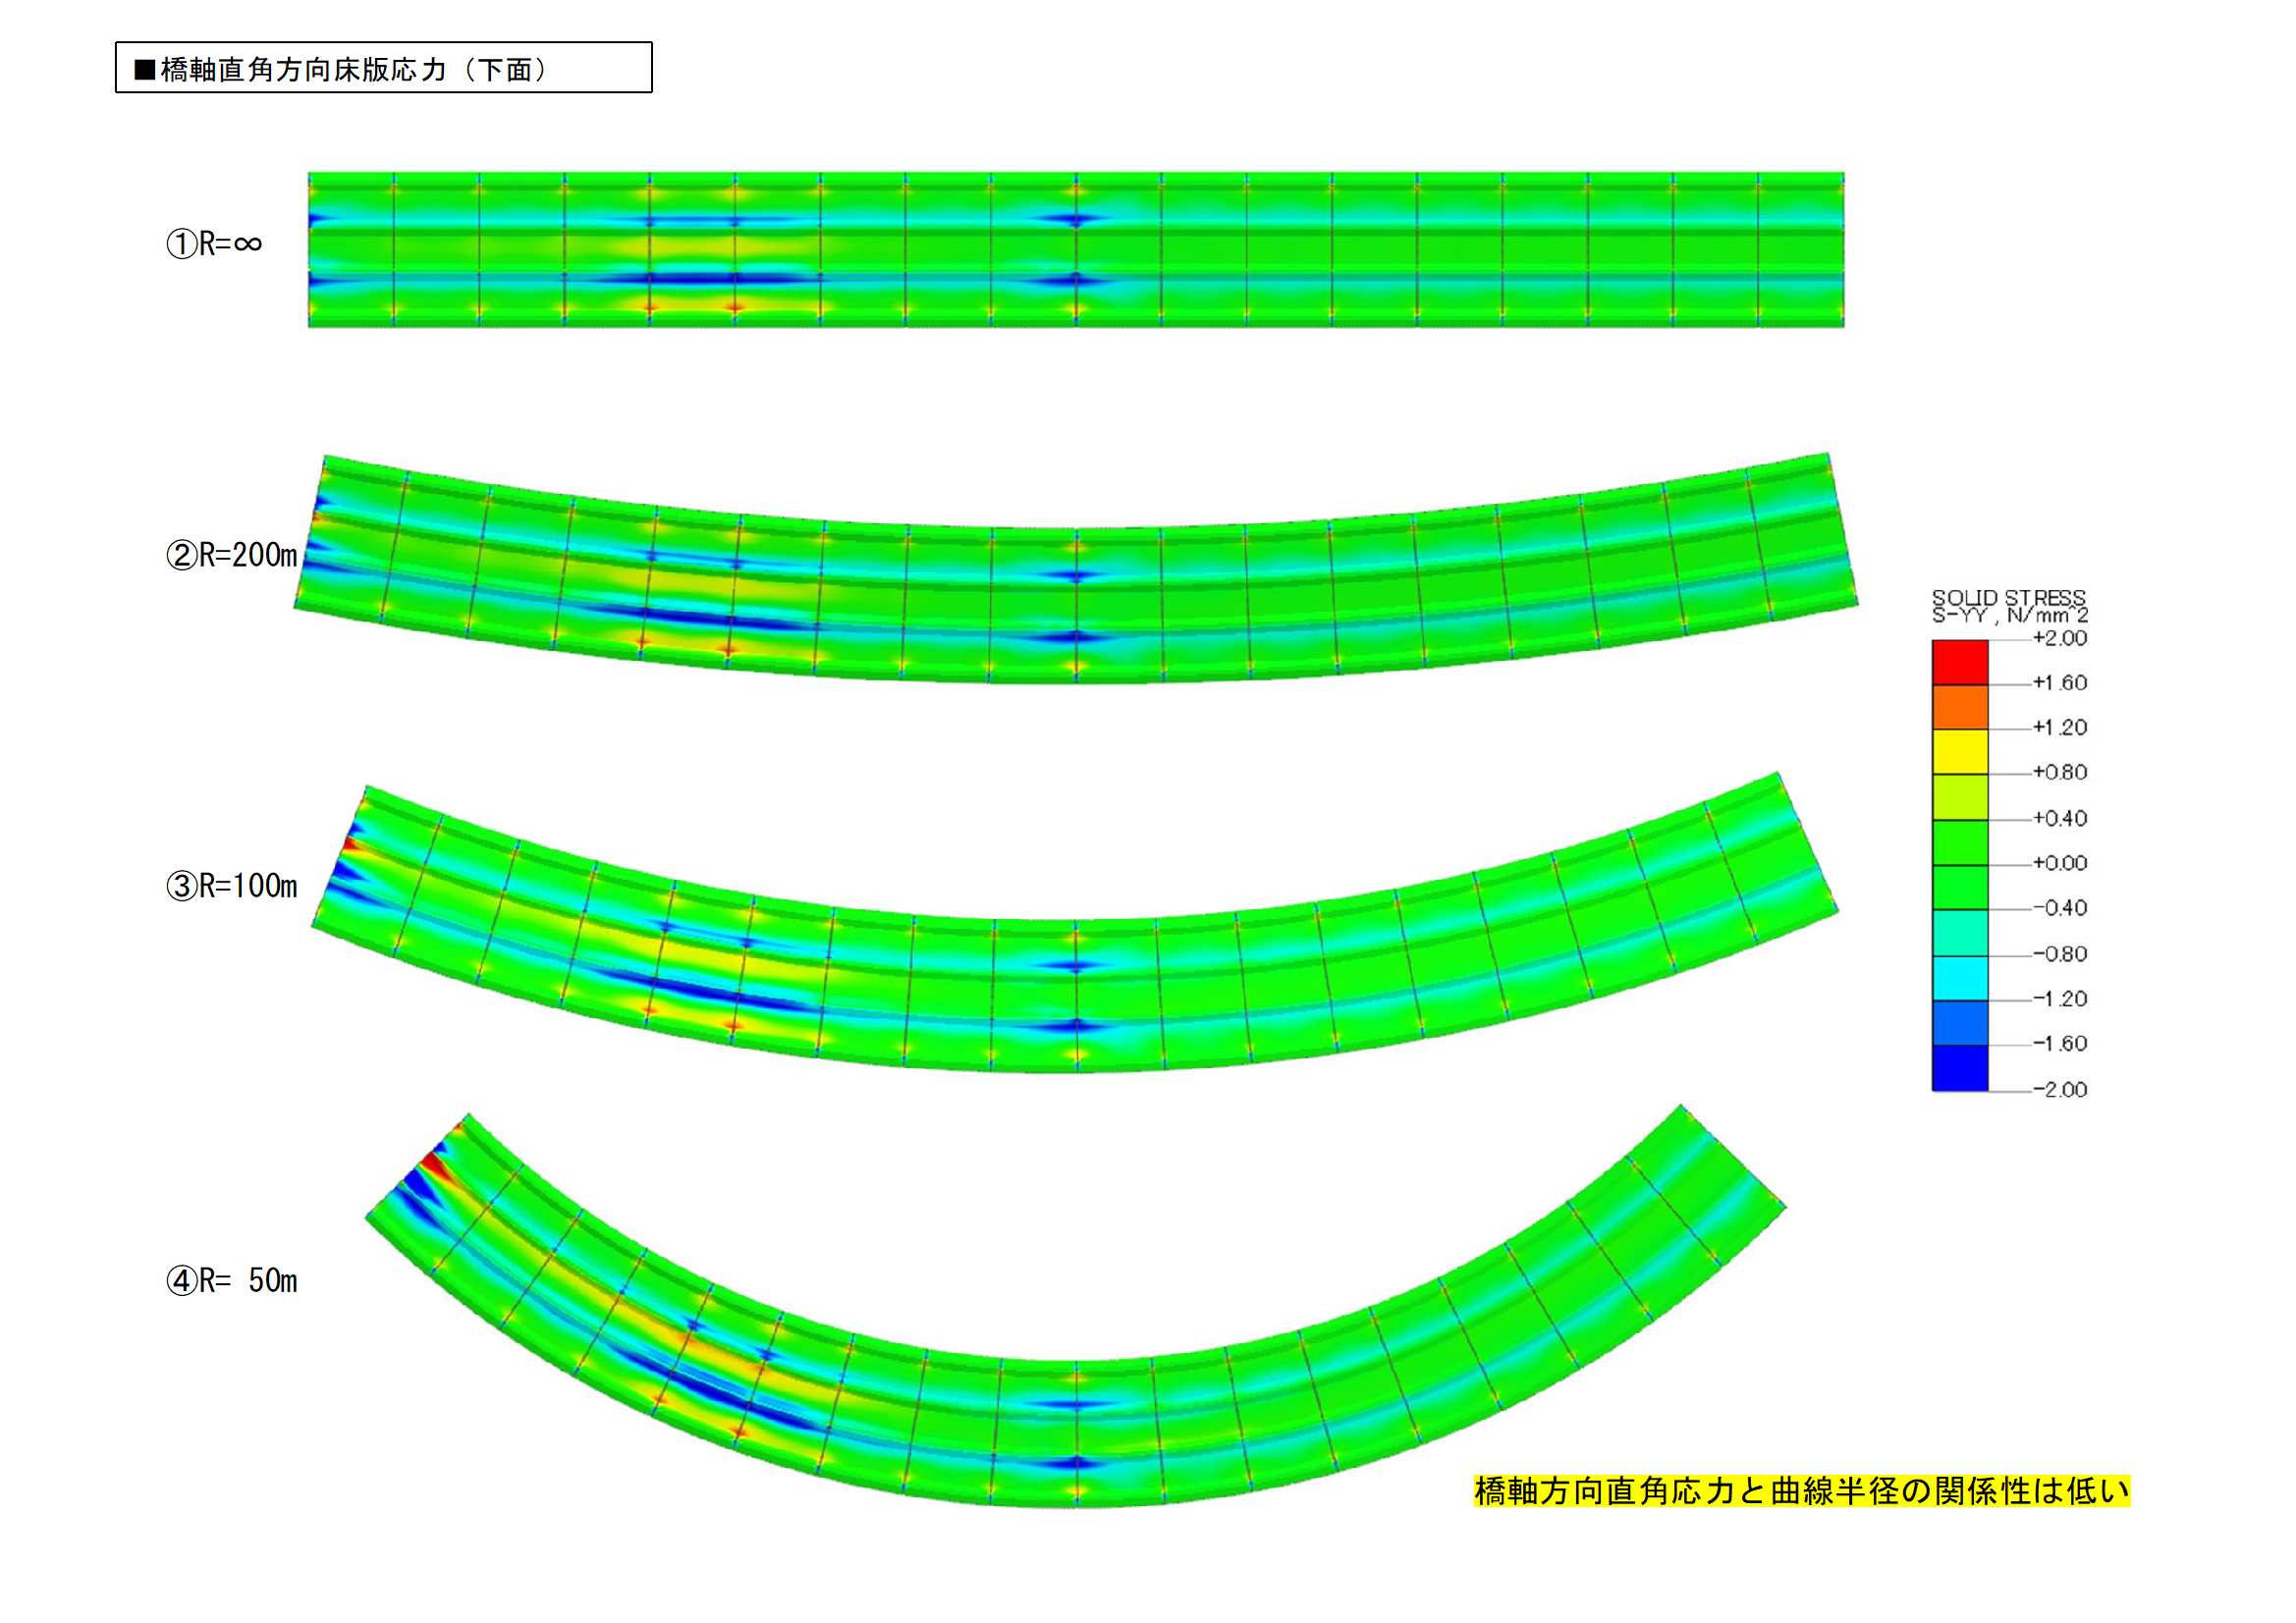Click the S-YY, N/mm^2 legend subtitle
This screenshot has height=1623, width=2296.
[x=2009, y=615]
